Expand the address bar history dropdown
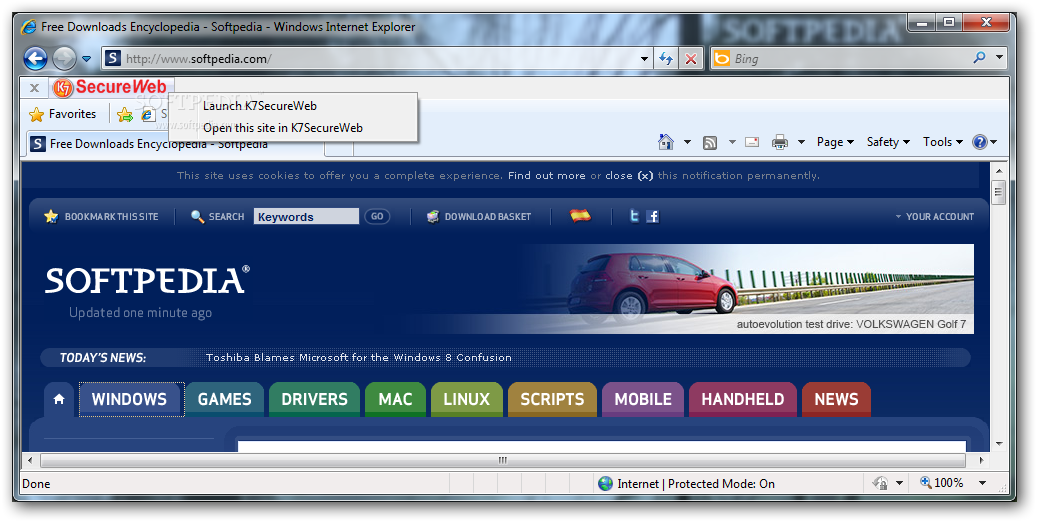Viewport: 1037px width, 522px height. [x=644, y=59]
